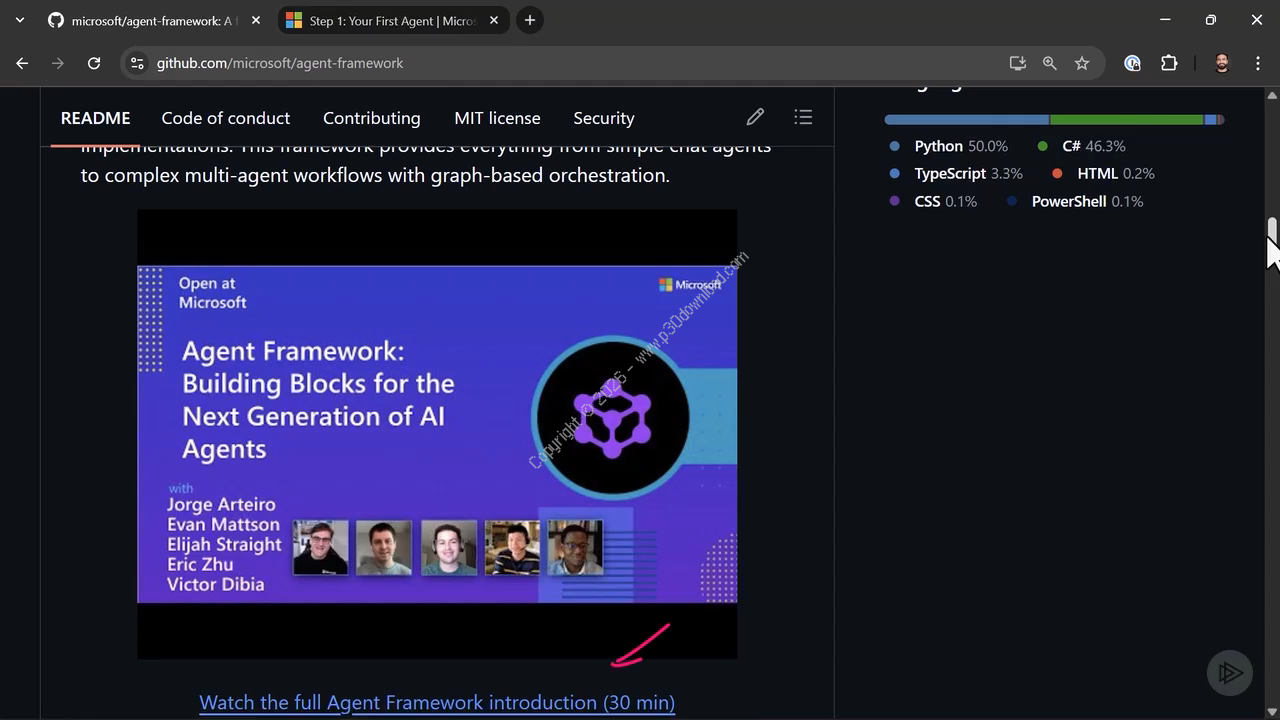Screen dimensions: 1280x720
Task: Bookmark this page with the star icon
Action: click(1082, 63)
